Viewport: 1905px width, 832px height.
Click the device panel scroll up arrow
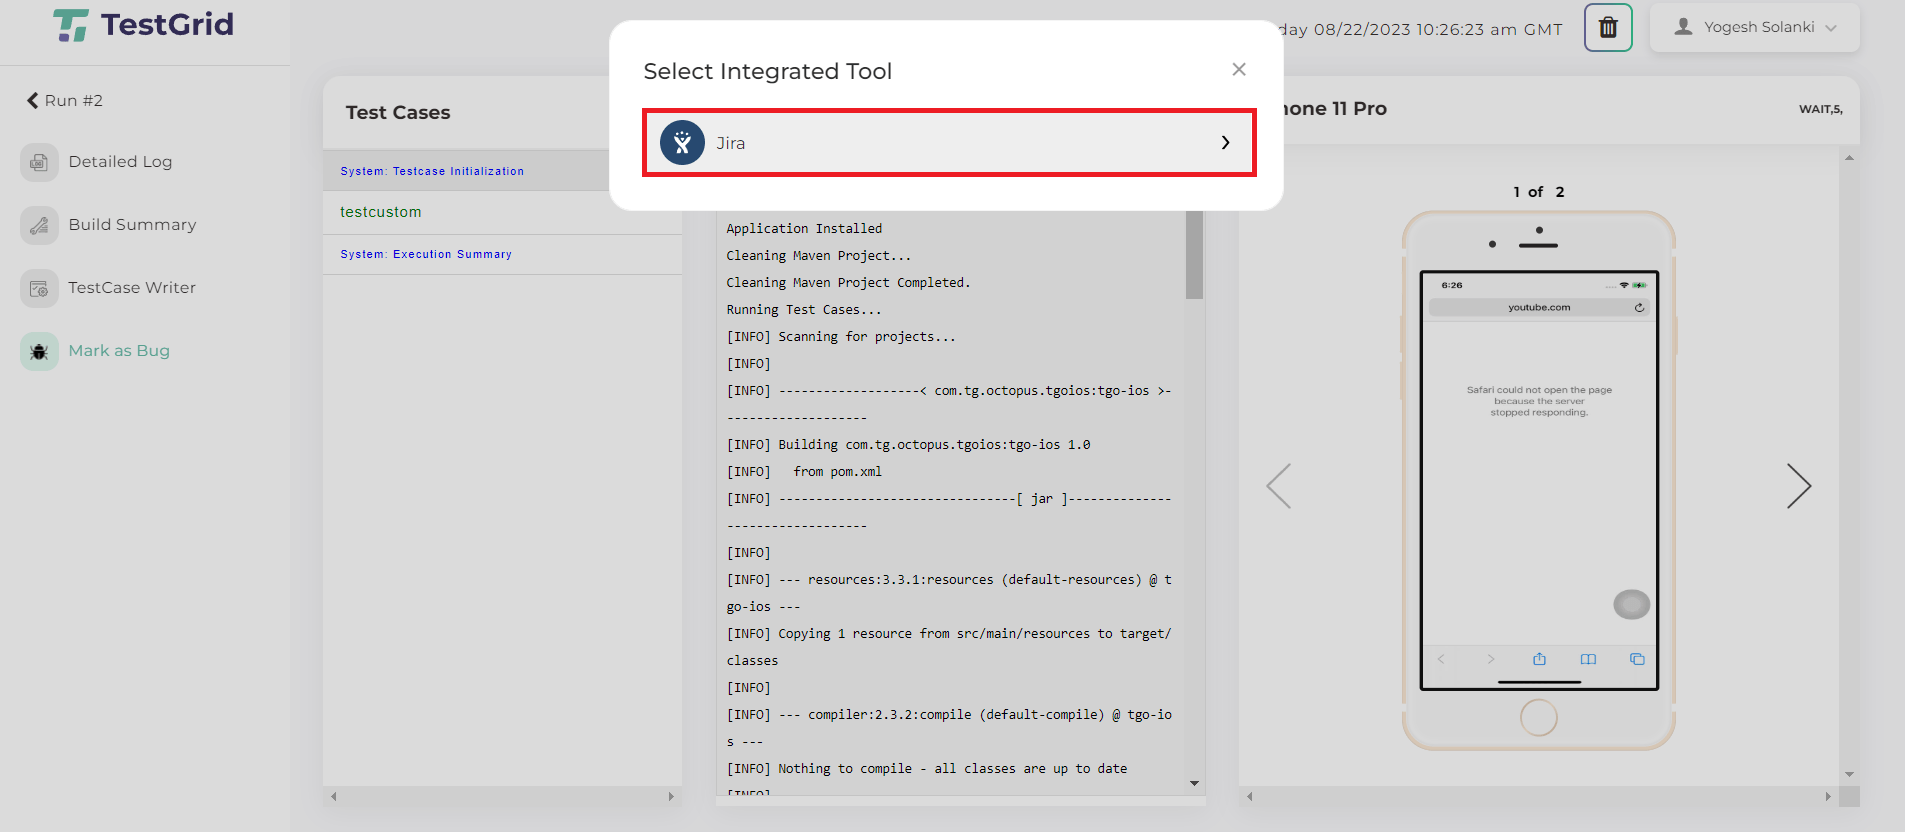tap(1849, 158)
